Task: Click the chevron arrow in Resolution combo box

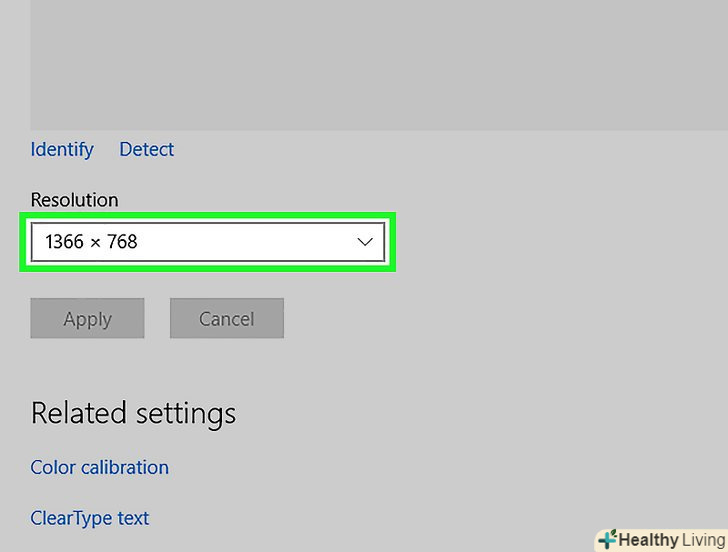Action: point(365,241)
